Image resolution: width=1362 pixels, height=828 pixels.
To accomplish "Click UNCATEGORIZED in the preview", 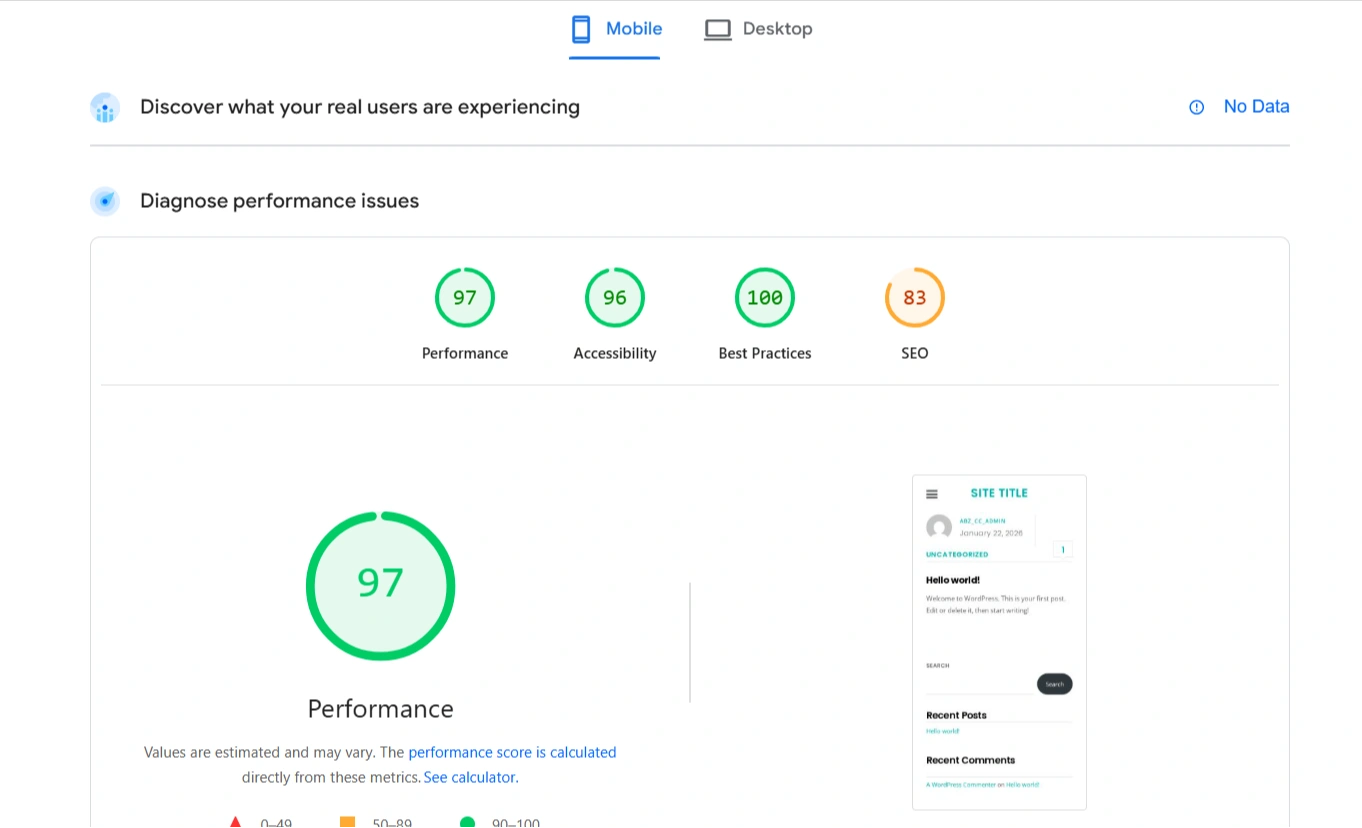I will click(957, 554).
